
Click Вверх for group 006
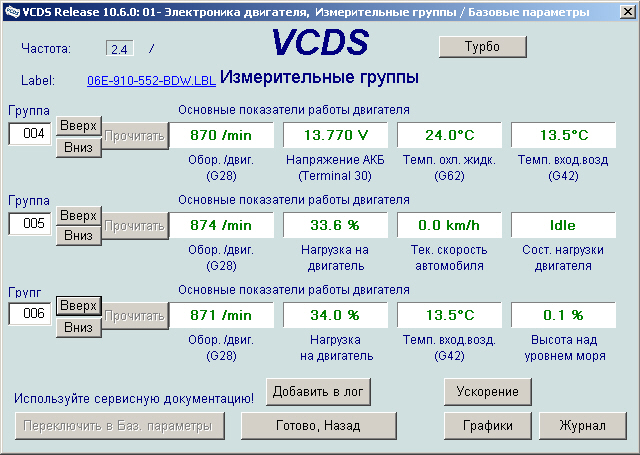coord(78,306)
